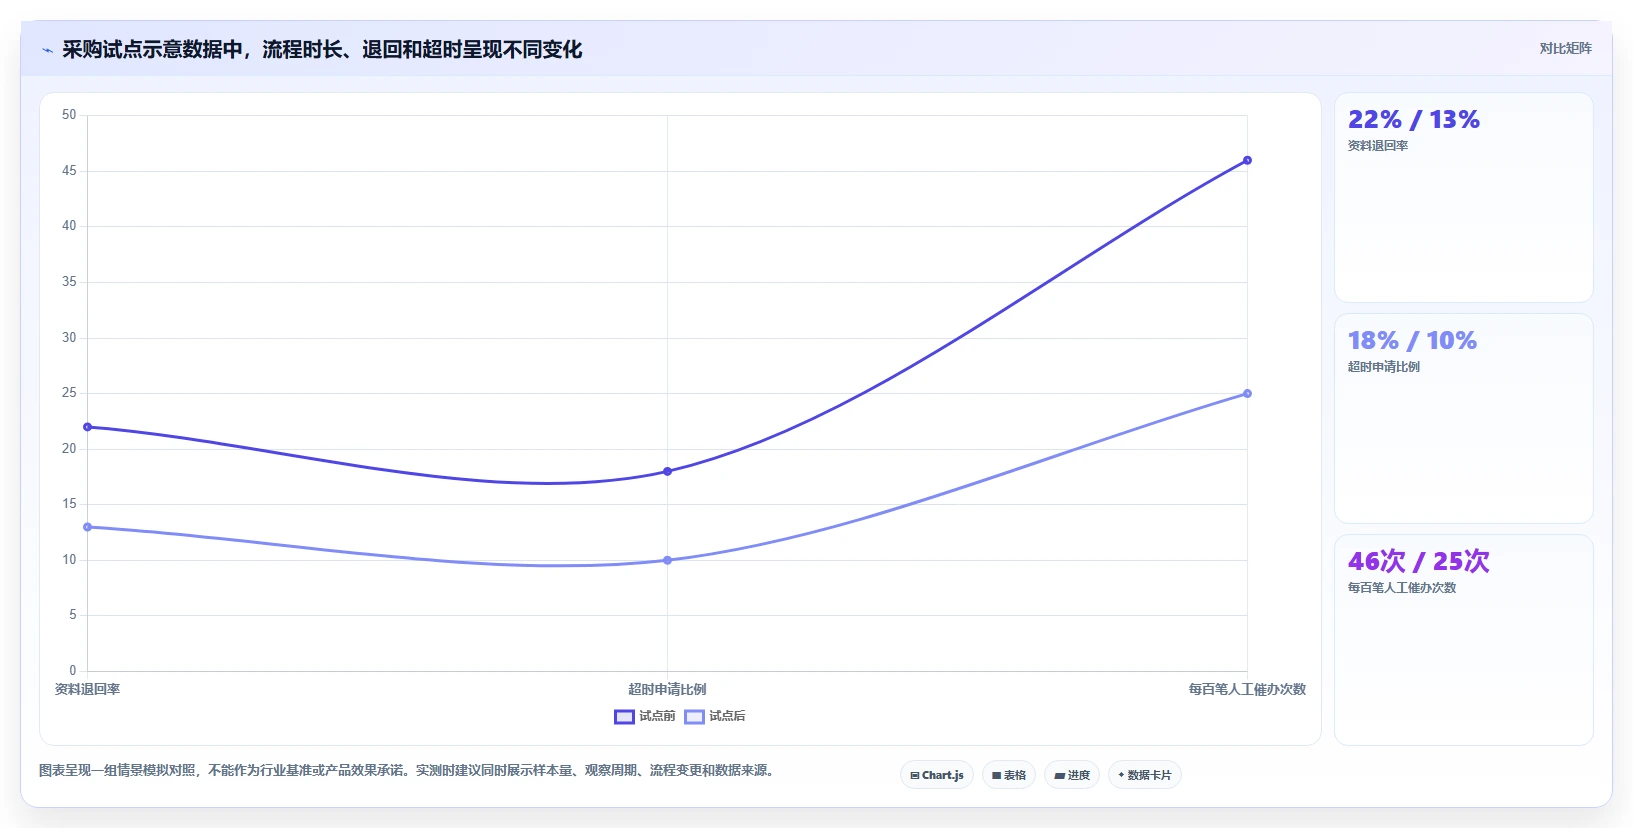Click the chart icon beside the title
This screenshot has width=1633, height=828.
tap(47, 50)
